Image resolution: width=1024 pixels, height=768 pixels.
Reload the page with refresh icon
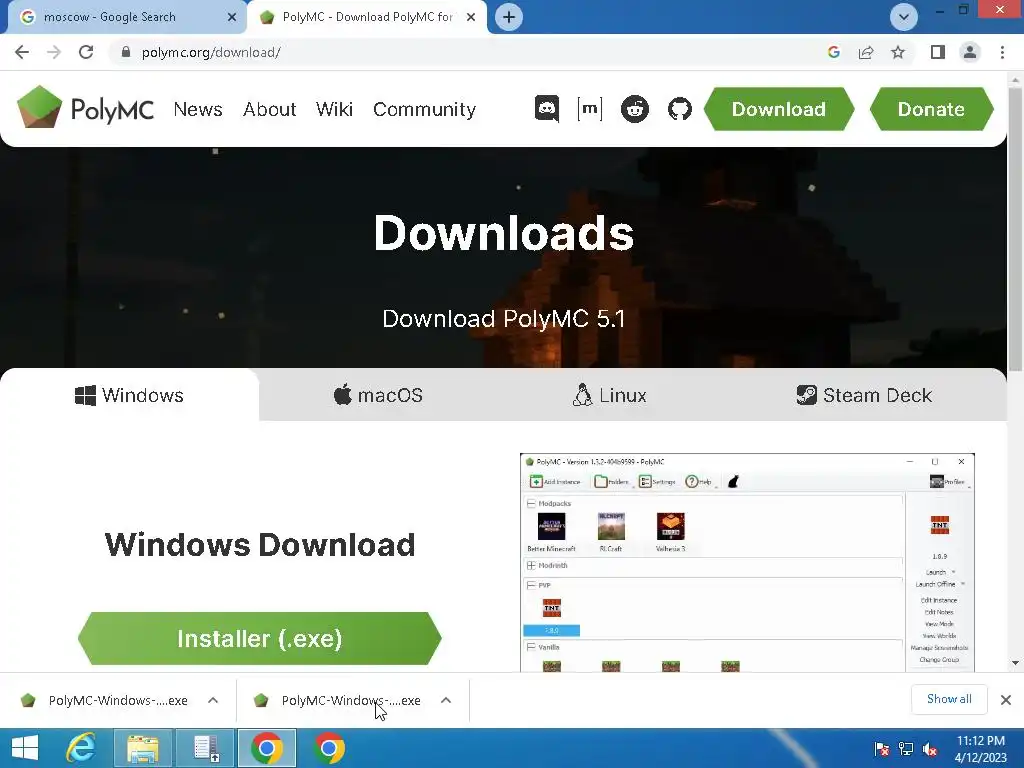pyautogui.click(x=86, y=52)
